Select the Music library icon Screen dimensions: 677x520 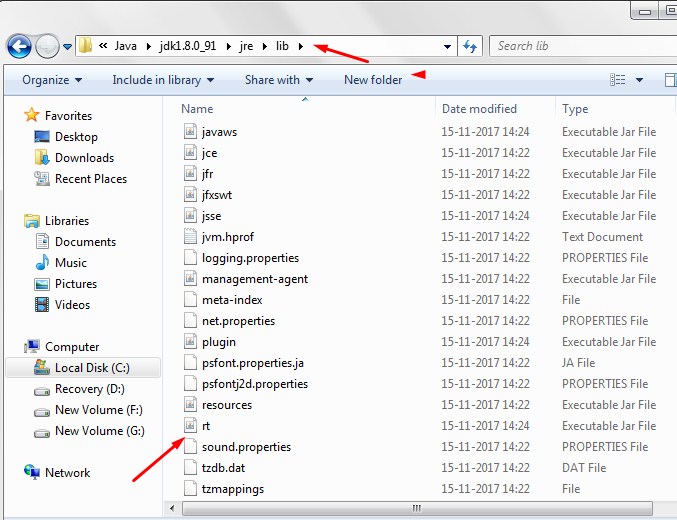[42, 263]
